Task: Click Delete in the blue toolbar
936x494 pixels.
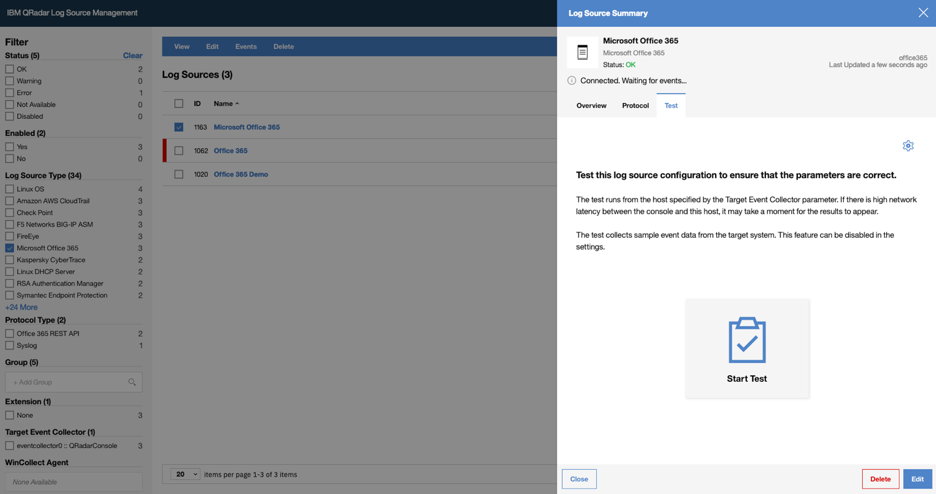Action: (284, 47)
